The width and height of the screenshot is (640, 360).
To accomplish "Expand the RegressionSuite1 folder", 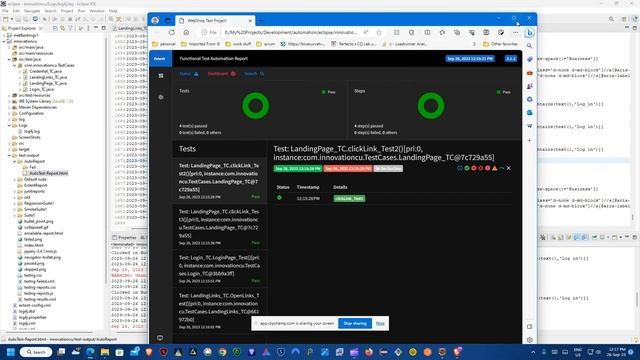I will 15,203.
